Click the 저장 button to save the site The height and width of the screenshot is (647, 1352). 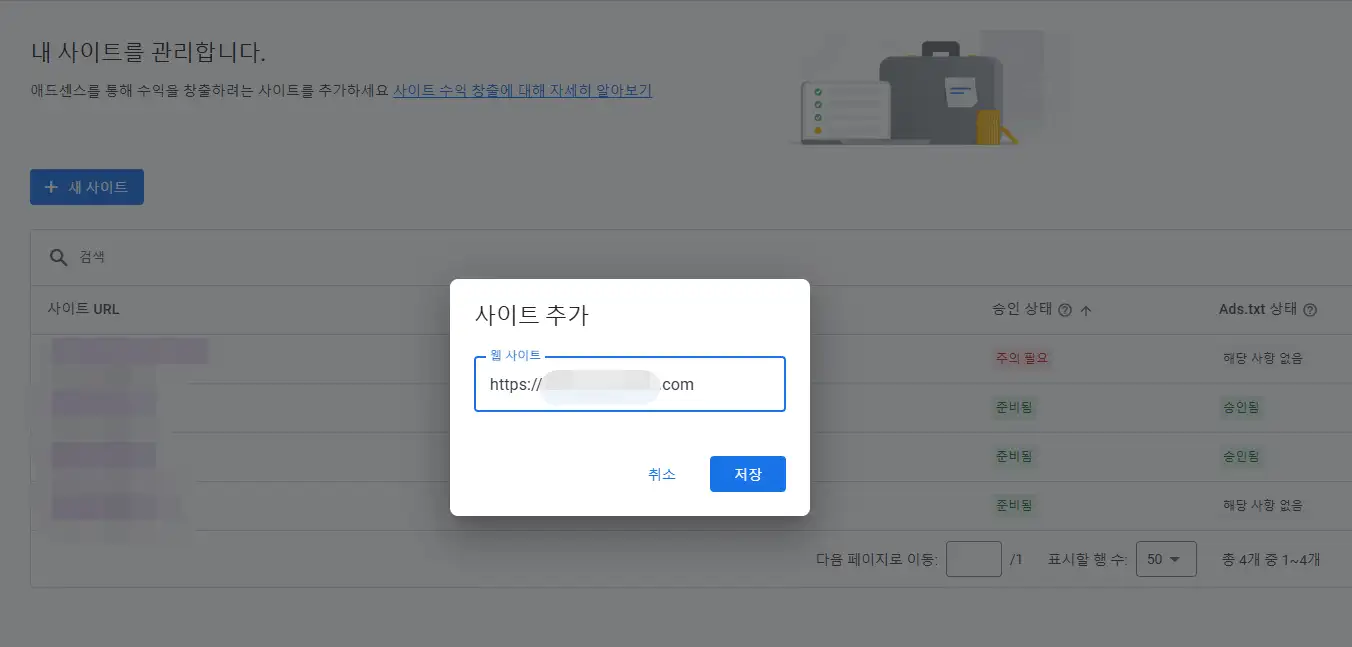[747, 474]
